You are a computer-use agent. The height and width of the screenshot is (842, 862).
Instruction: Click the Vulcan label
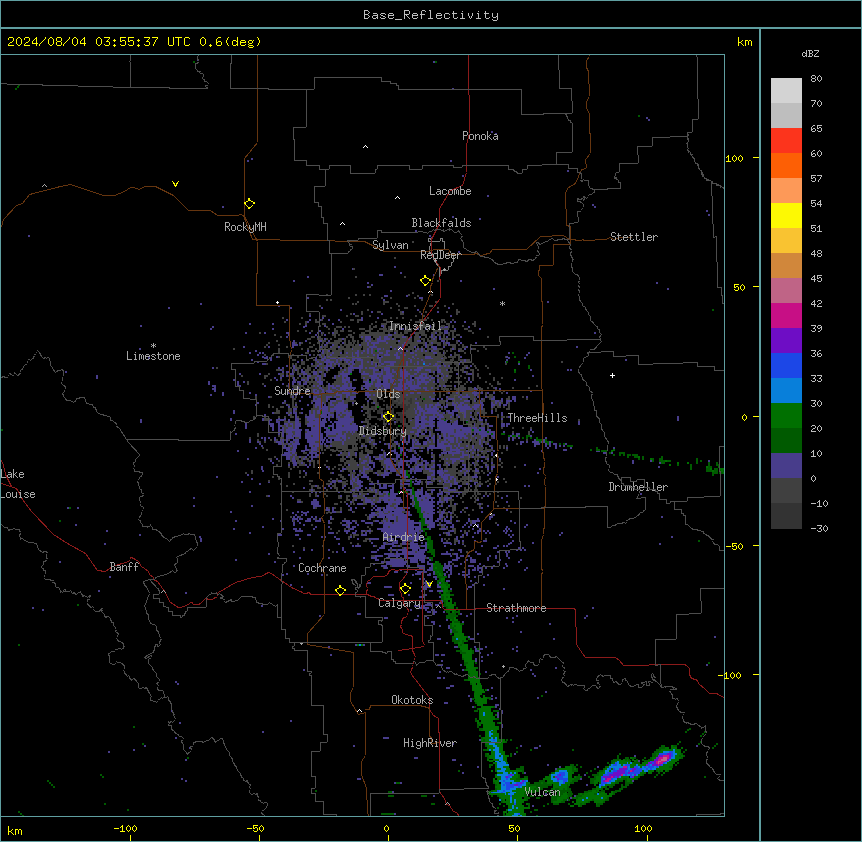543,792
